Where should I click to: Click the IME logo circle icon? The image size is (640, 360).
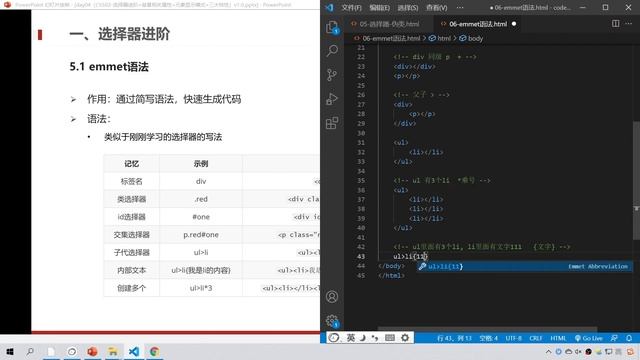(334, 338)
